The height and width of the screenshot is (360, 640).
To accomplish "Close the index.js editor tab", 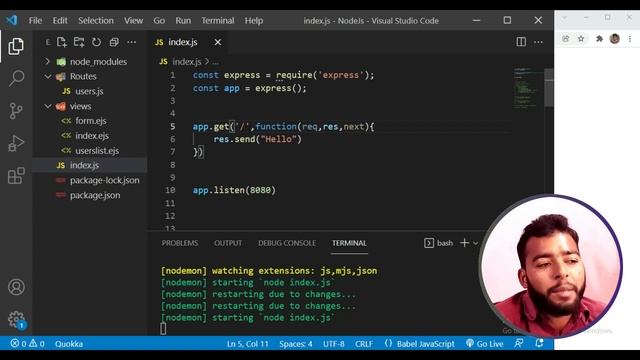I will point(218,42).
